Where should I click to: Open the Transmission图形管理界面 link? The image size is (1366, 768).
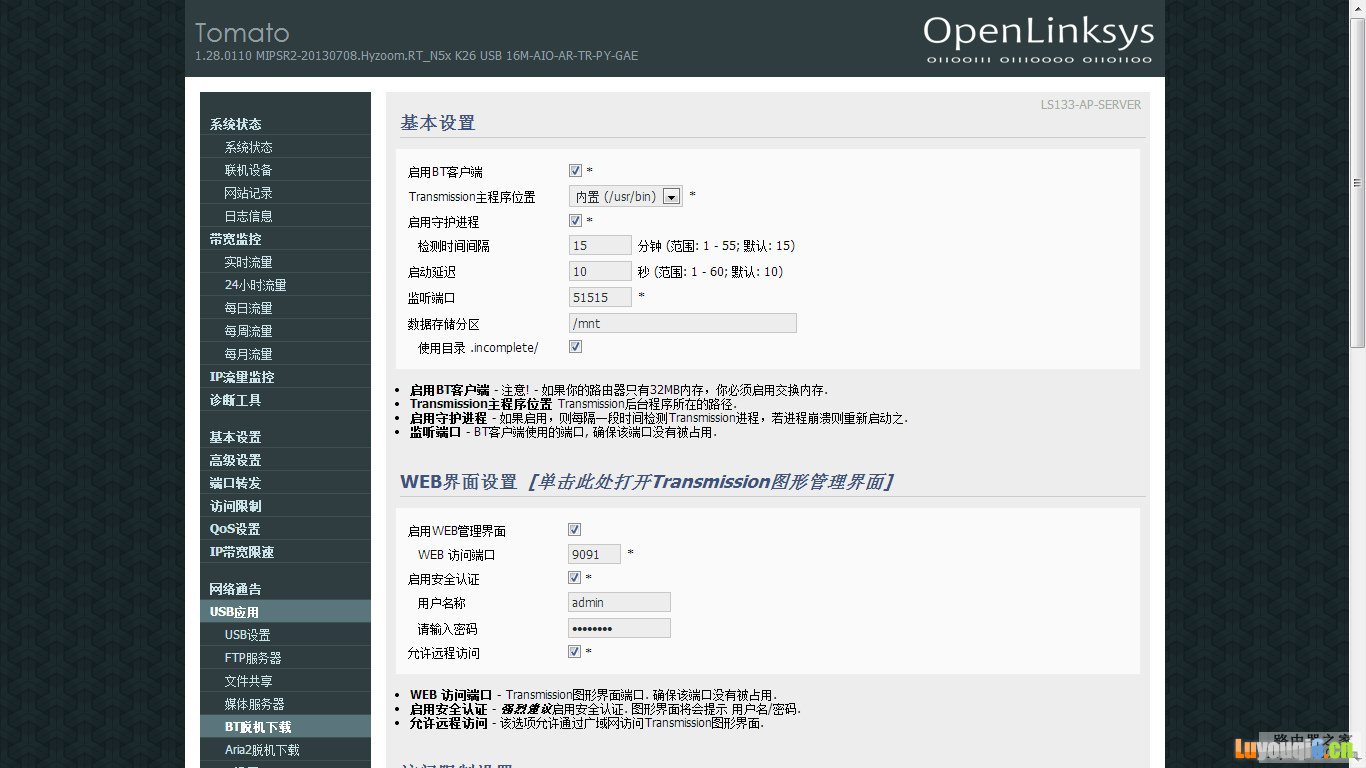click(x=710, y=482)
